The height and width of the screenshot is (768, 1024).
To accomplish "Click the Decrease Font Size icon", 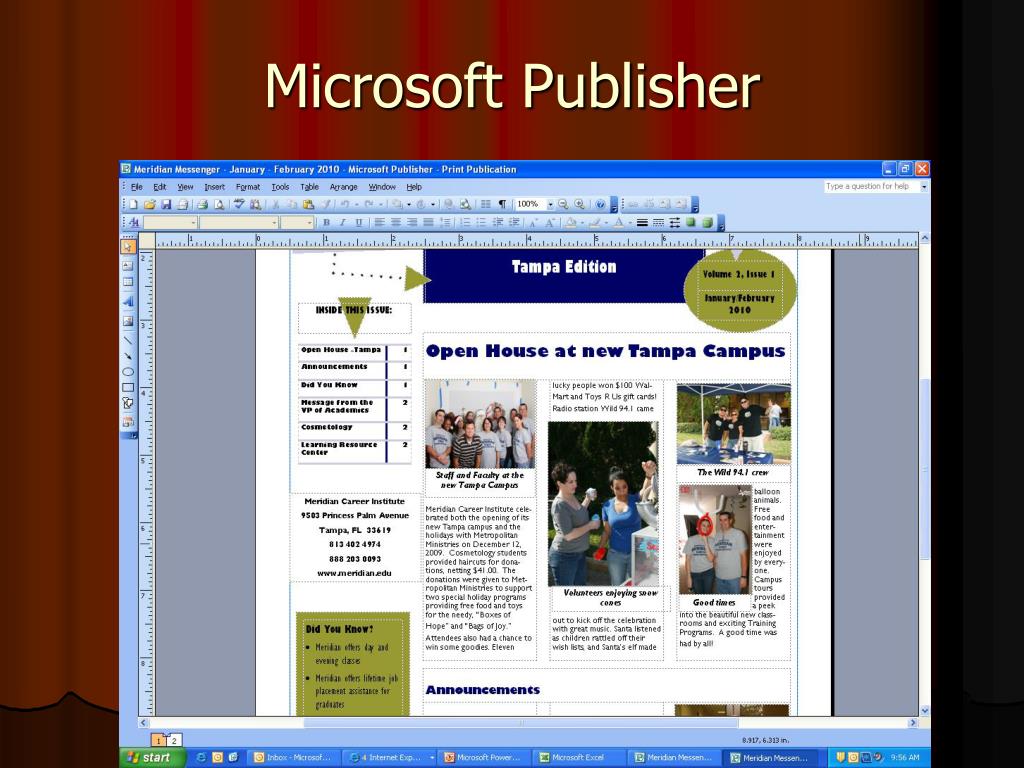I will 534,223.
